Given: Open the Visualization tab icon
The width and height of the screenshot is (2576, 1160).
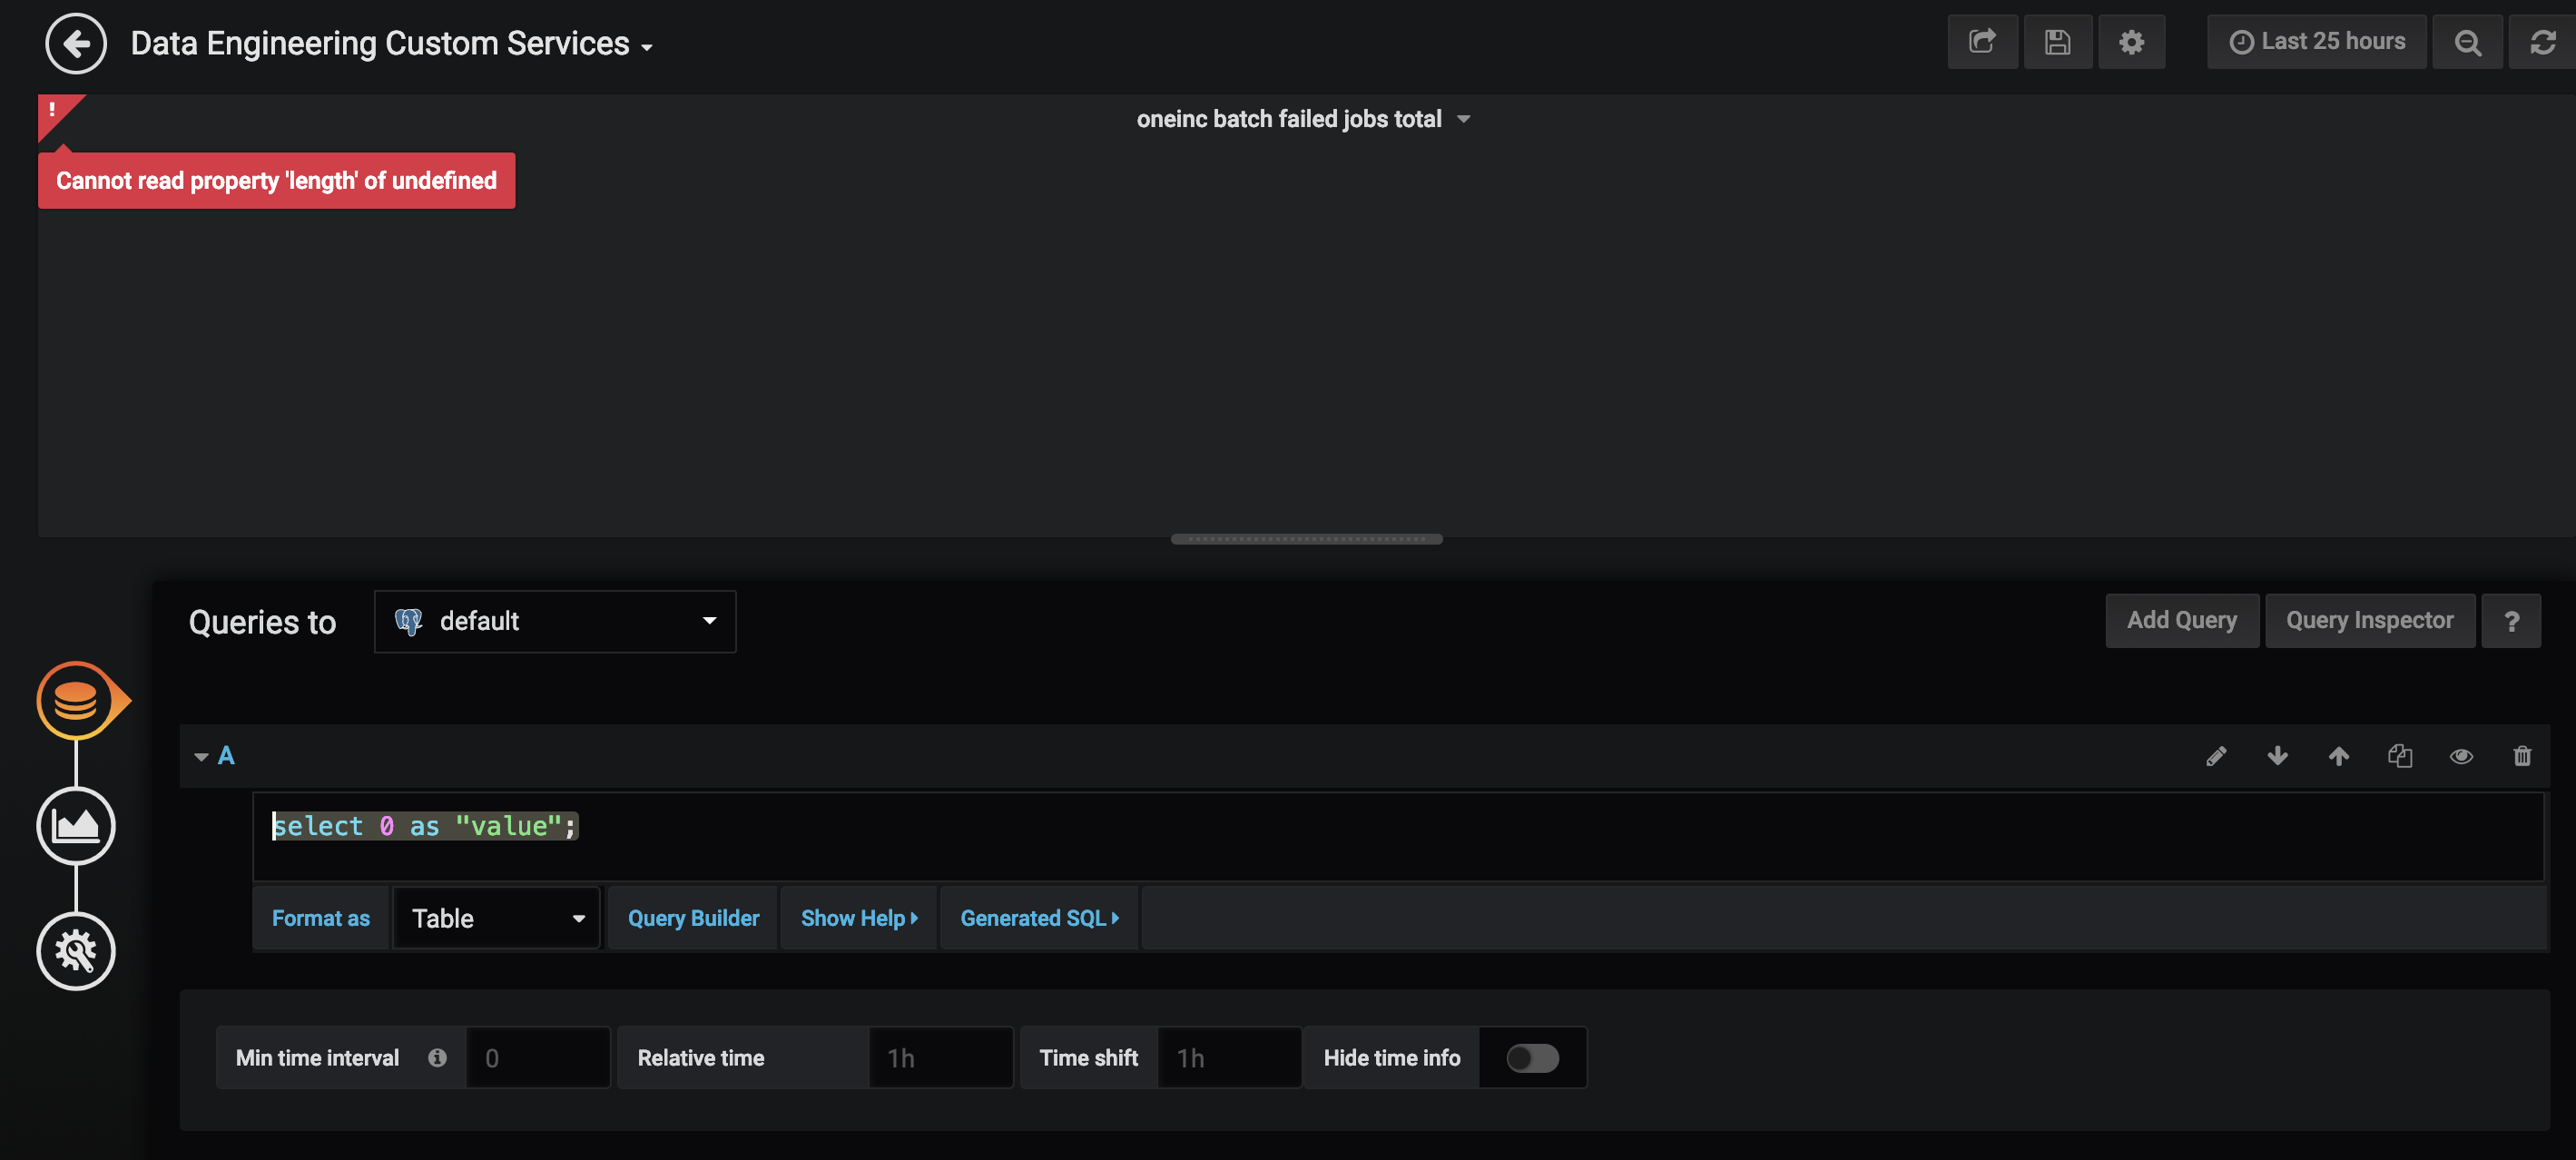Looking at the screenshot, I should click(76, 826).
